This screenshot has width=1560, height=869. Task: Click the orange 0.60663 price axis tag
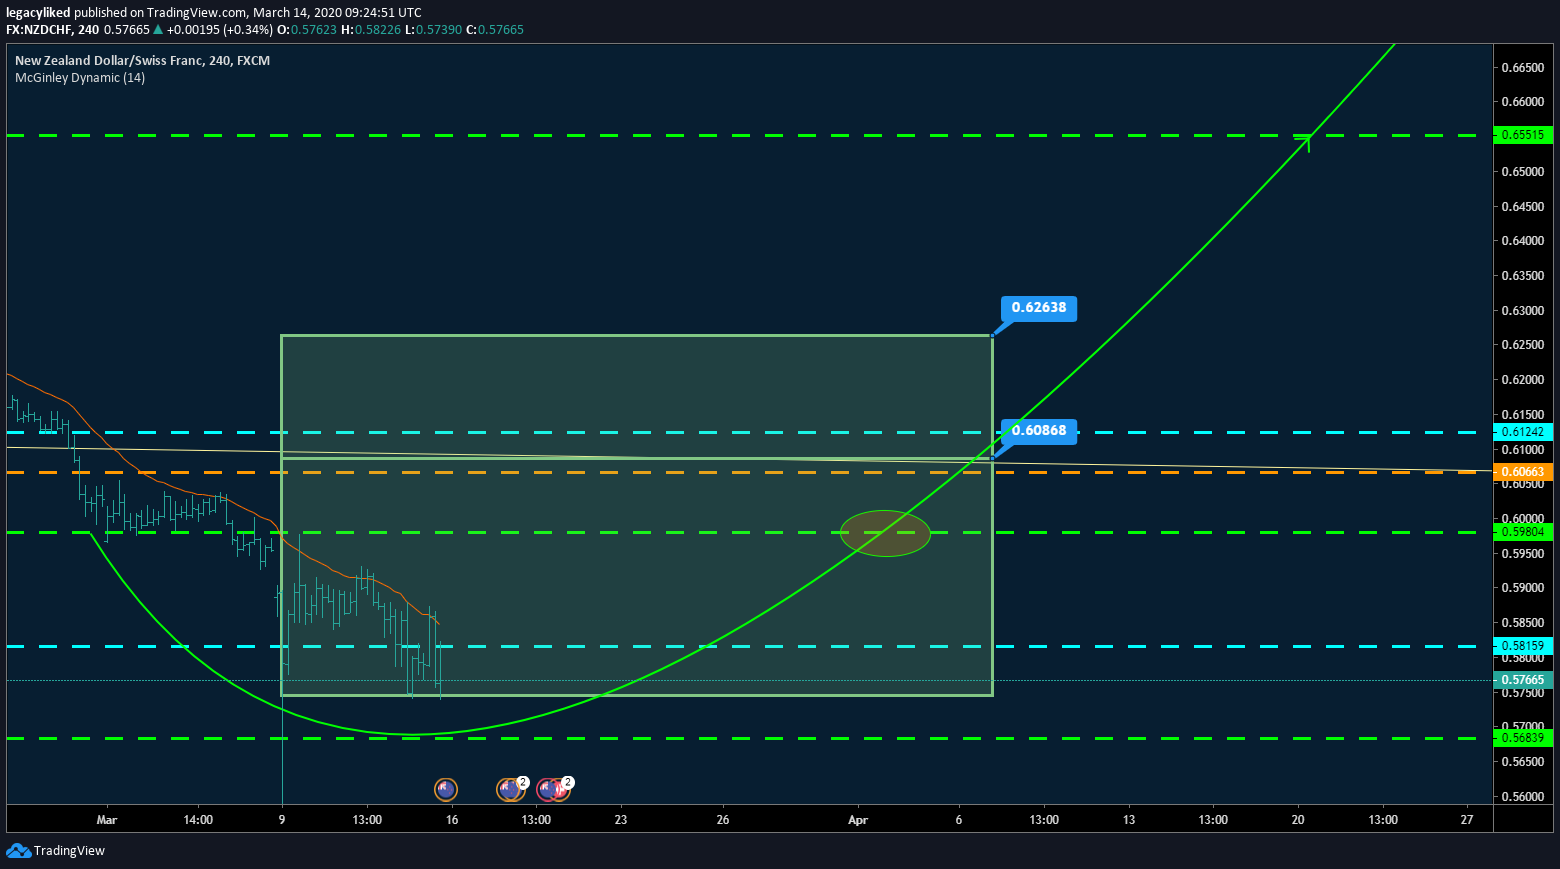1523,472
